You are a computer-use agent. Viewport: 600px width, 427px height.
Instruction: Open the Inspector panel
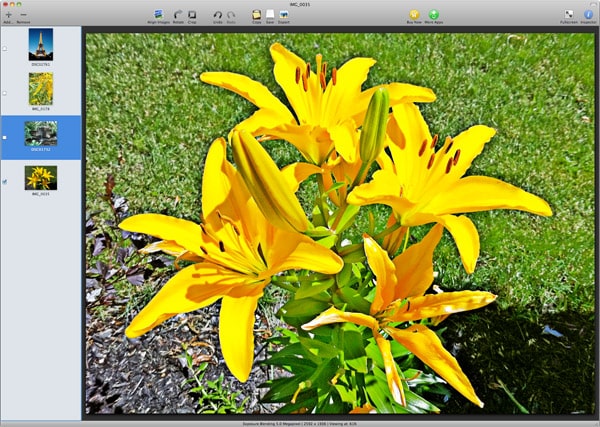point(587,14)
